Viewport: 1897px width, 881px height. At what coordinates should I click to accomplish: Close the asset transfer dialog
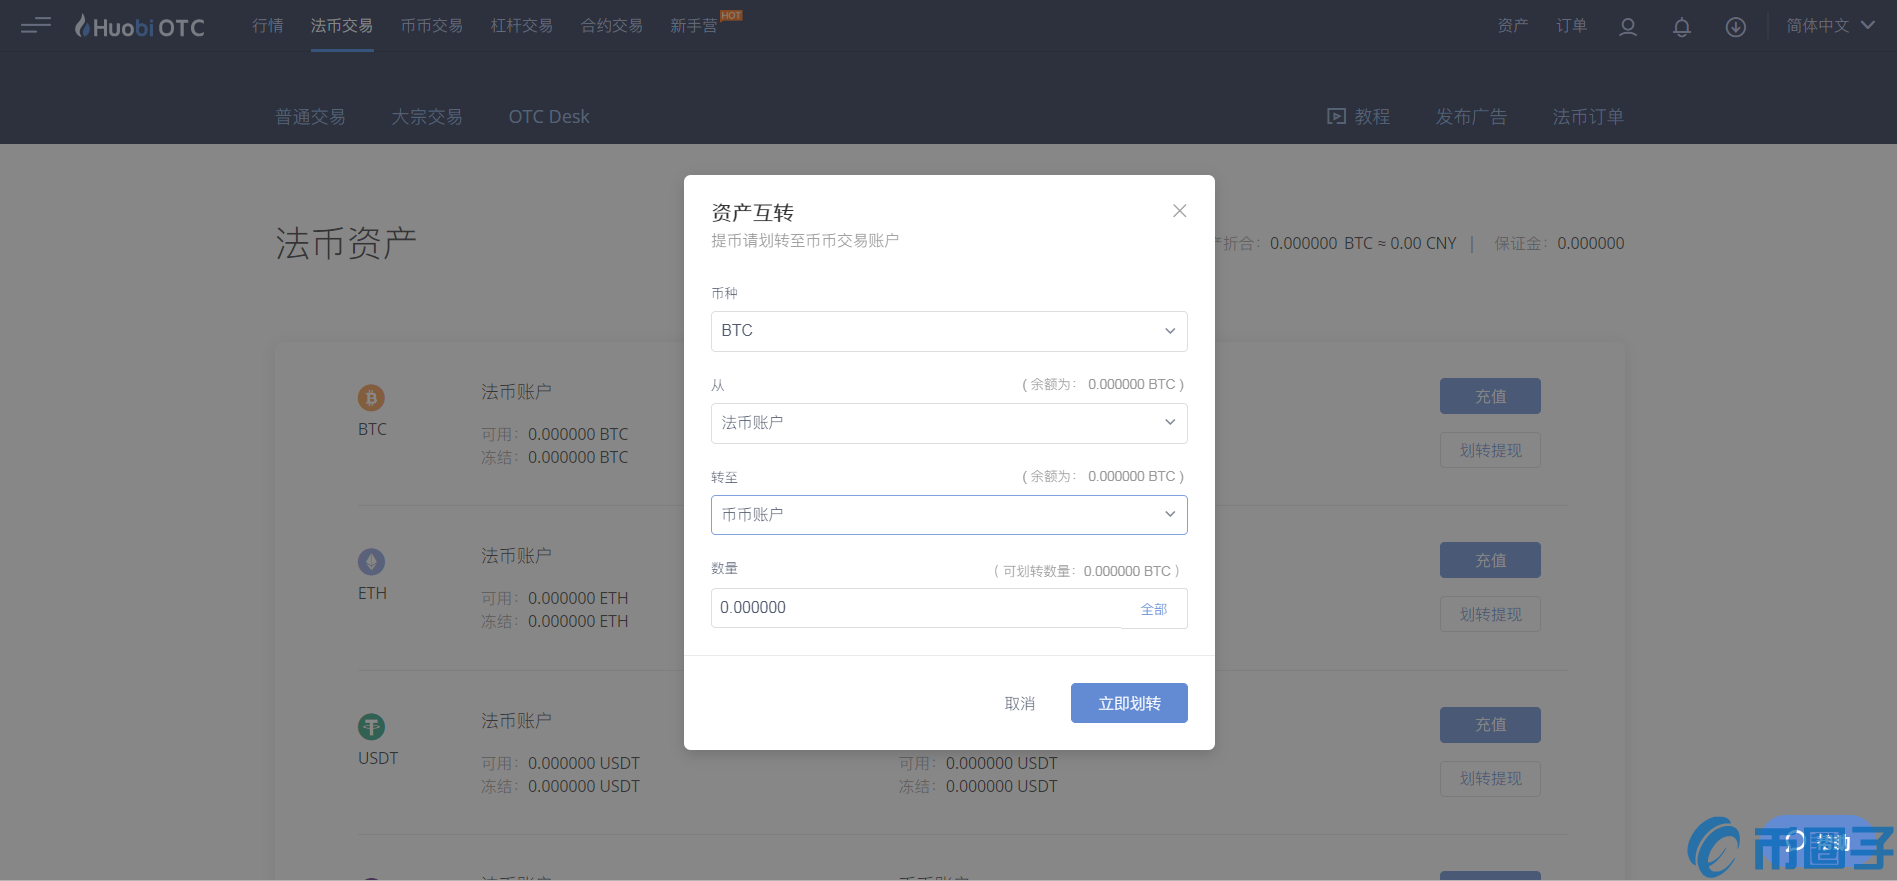click(1179, 211)
